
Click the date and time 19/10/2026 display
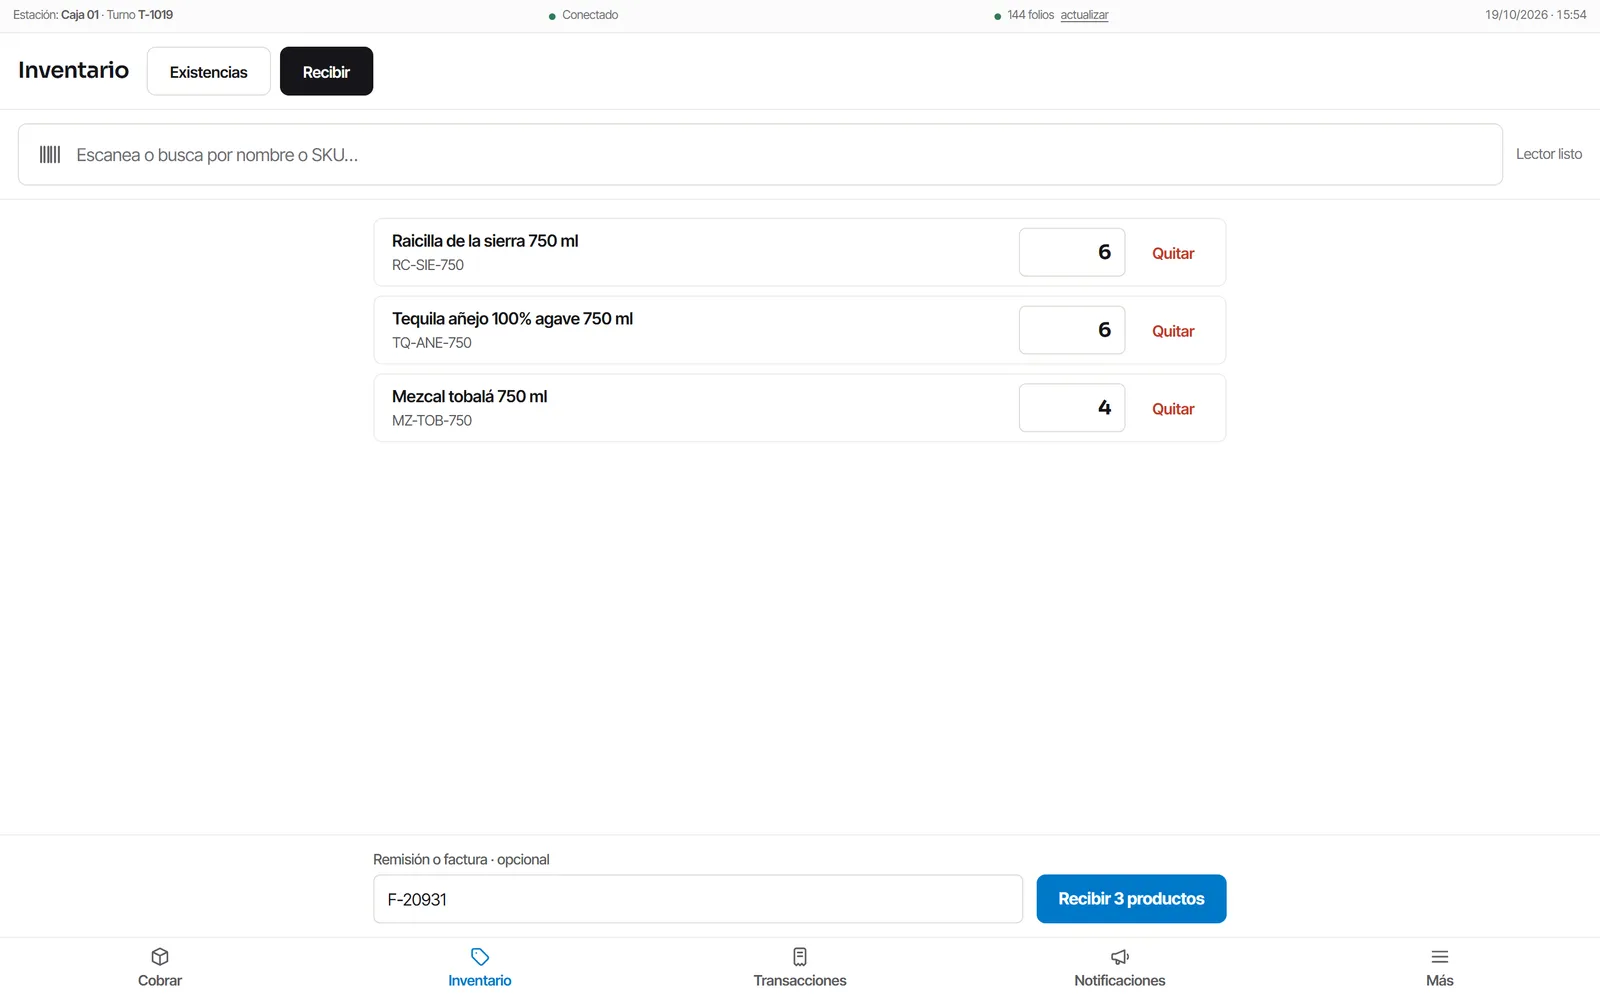[1536, 15]
